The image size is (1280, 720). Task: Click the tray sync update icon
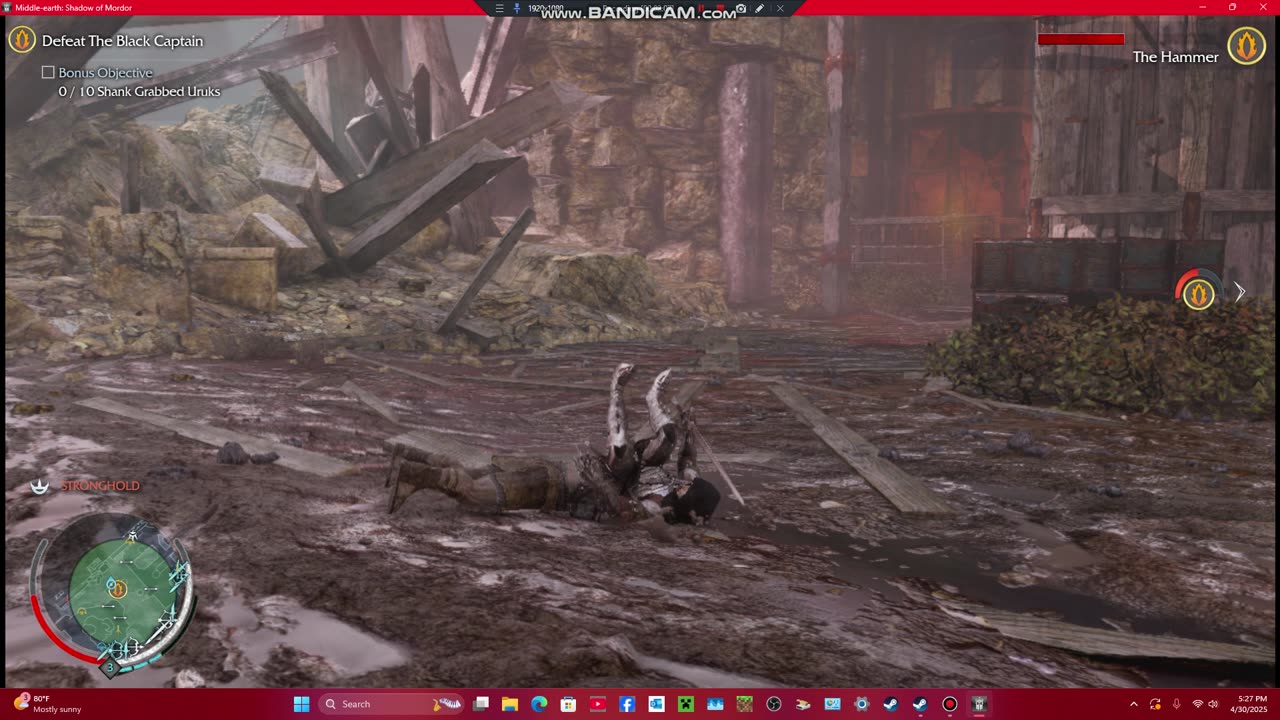pos(1155,704)
